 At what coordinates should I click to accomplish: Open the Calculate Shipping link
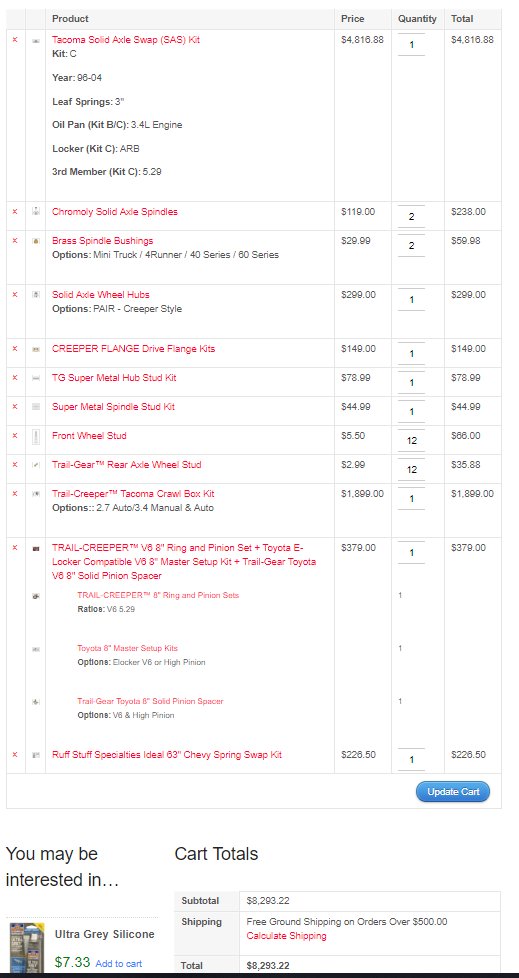pos(286,936)
